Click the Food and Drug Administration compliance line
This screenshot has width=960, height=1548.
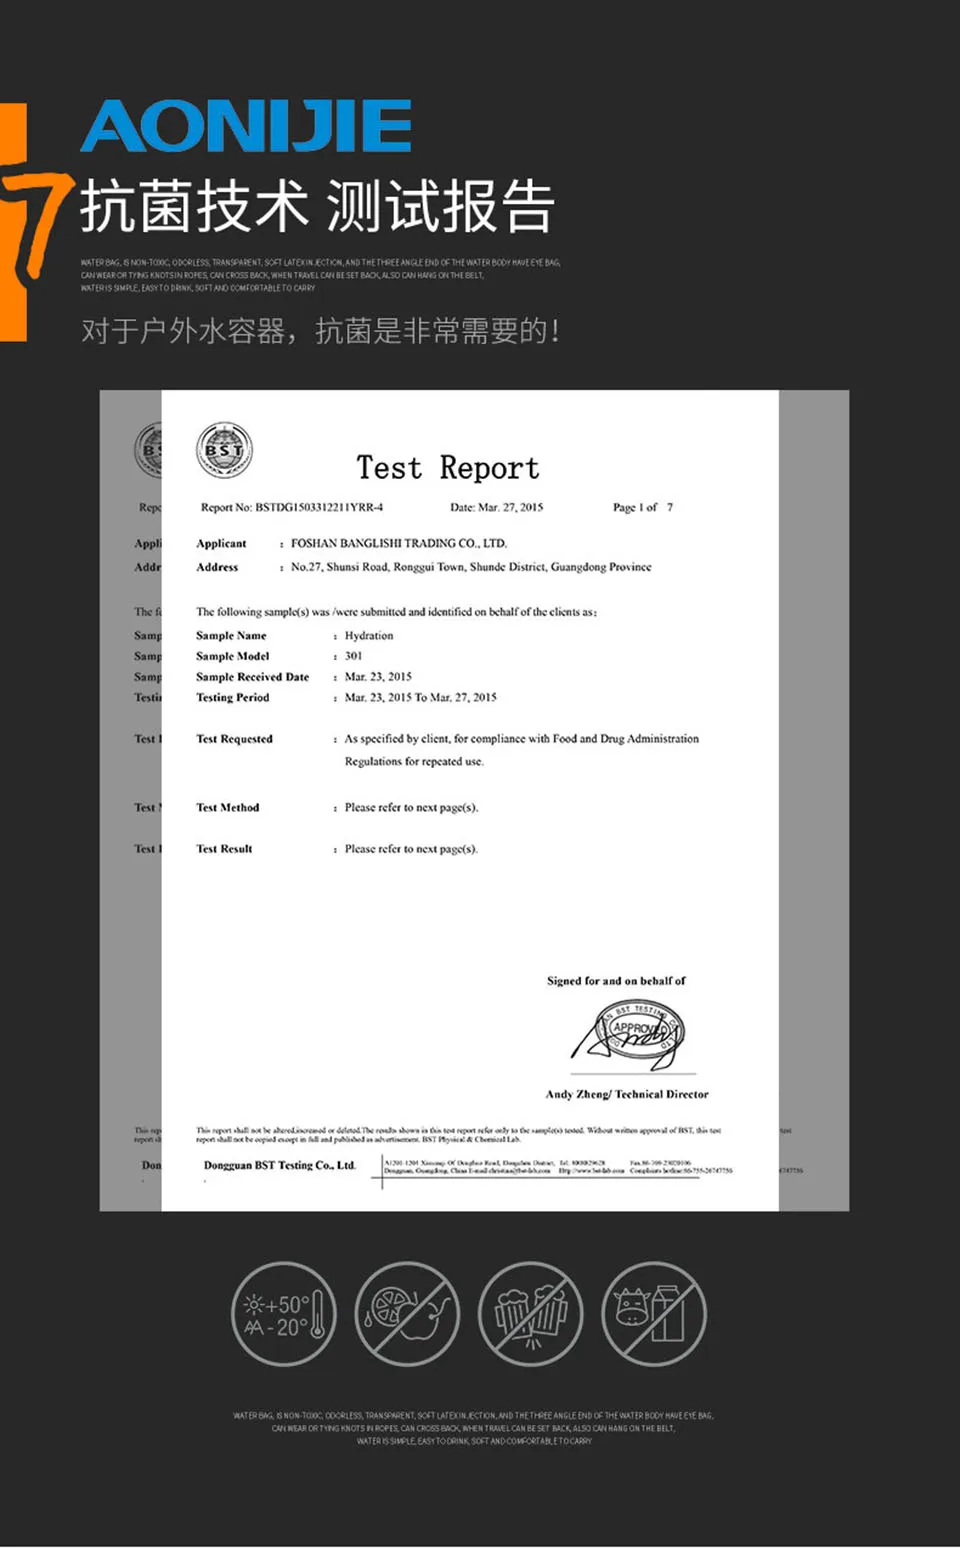[x=522, y=739]
